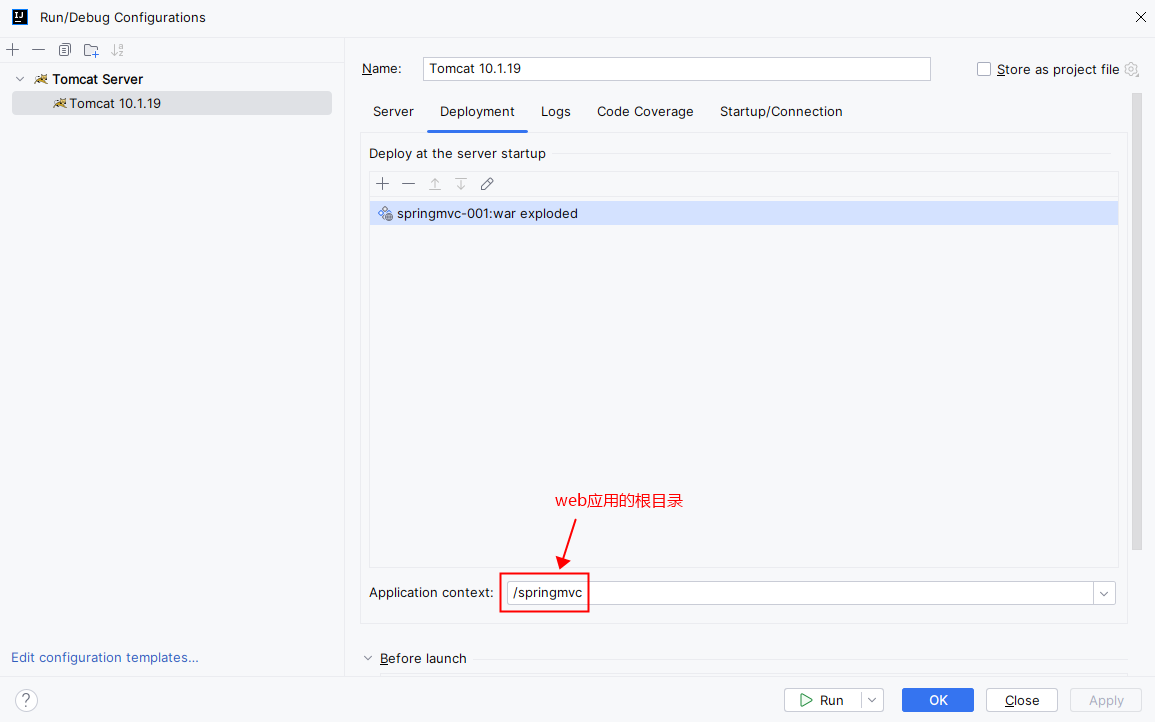Move the artifact up in the deploy list
Screen dimensions: 1155x722
click(x=435, y=183)
